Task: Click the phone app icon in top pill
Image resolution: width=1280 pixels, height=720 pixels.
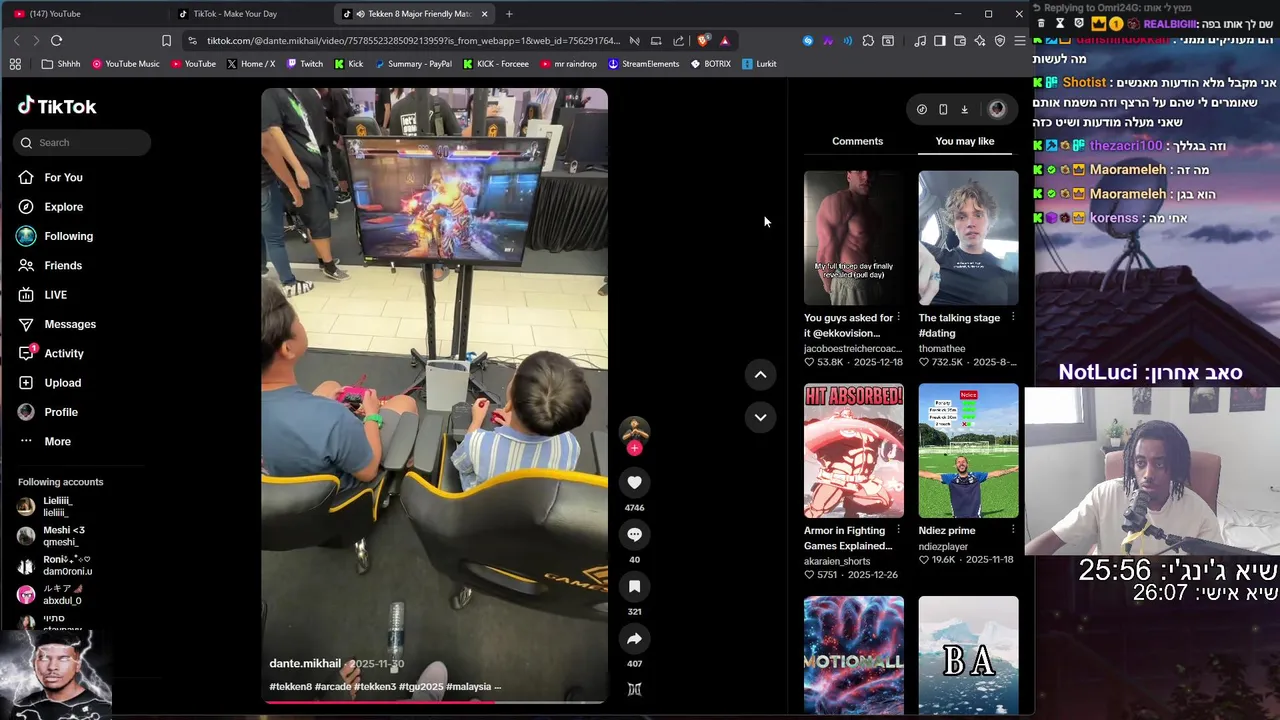Action: [943, 109]
